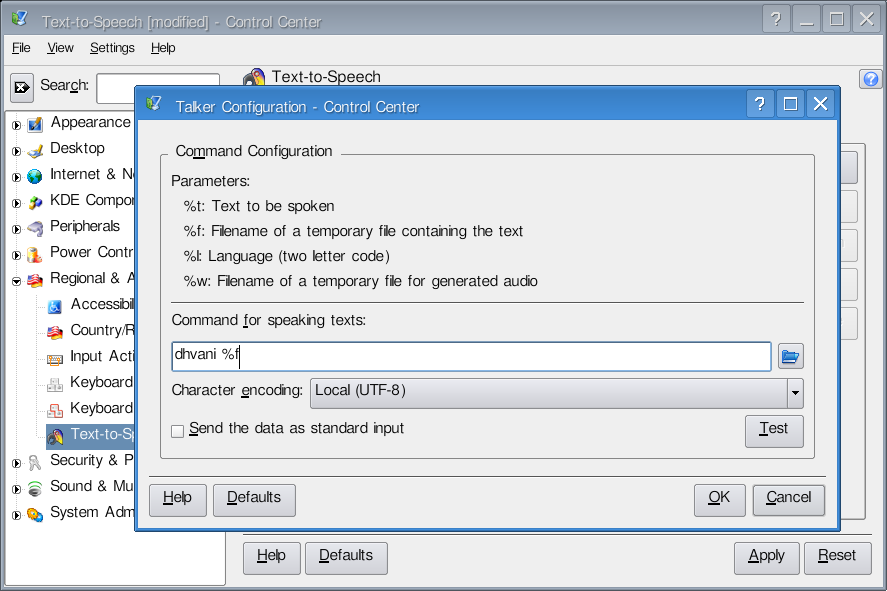Clear the search field with the arrow icon
Screen dimensions: 887x591
(22, 88)
